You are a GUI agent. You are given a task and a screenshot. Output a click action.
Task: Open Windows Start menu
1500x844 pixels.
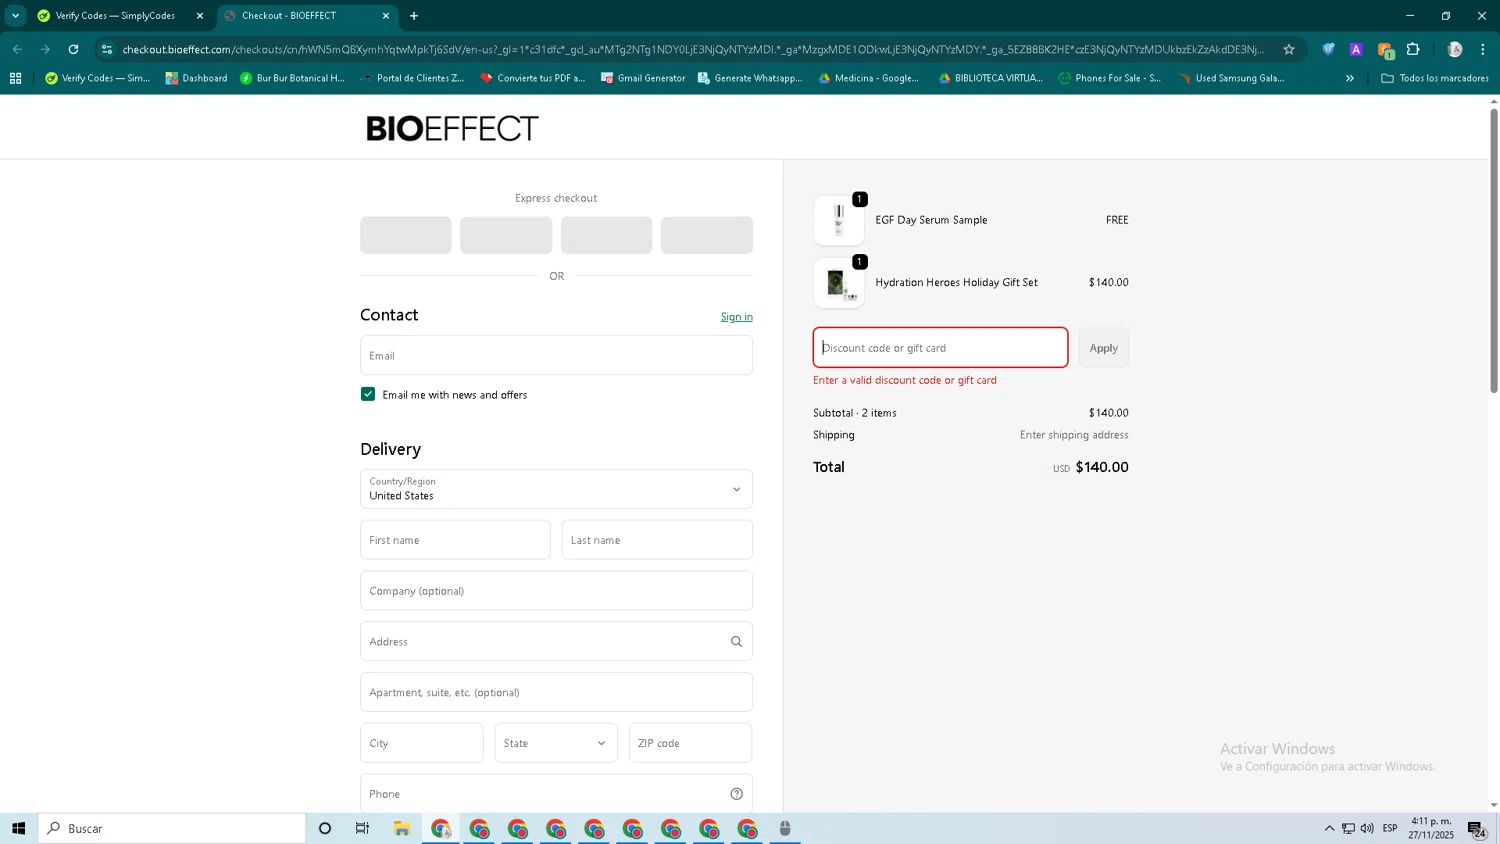[18, 828]
